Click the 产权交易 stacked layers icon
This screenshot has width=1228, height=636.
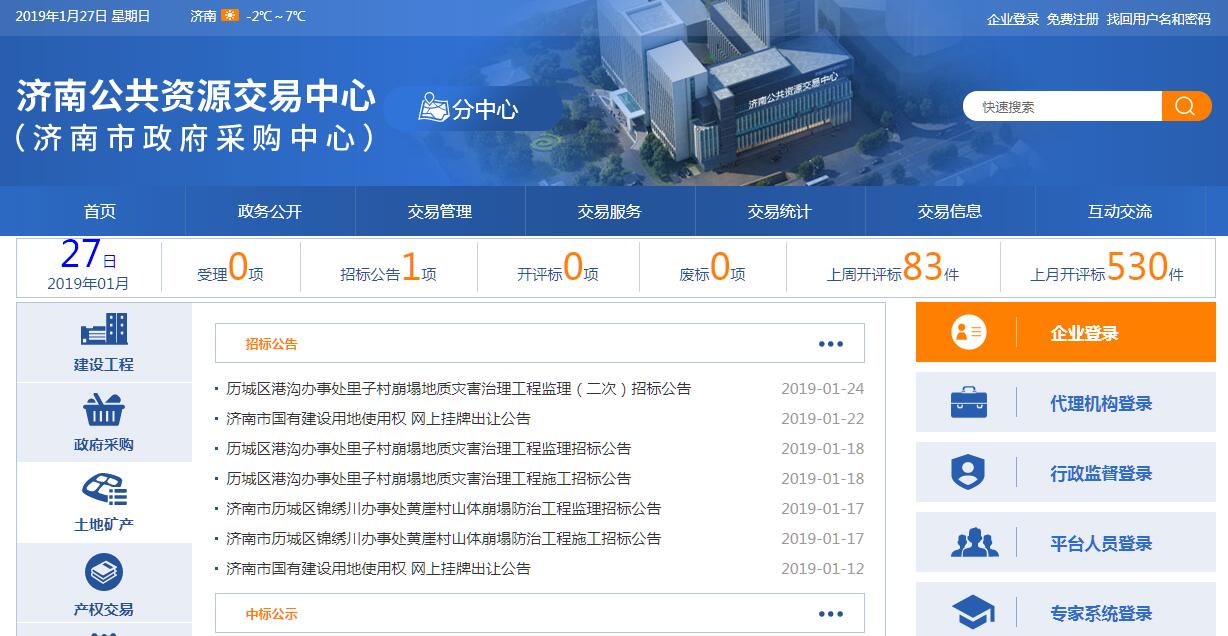coord(104,573)
